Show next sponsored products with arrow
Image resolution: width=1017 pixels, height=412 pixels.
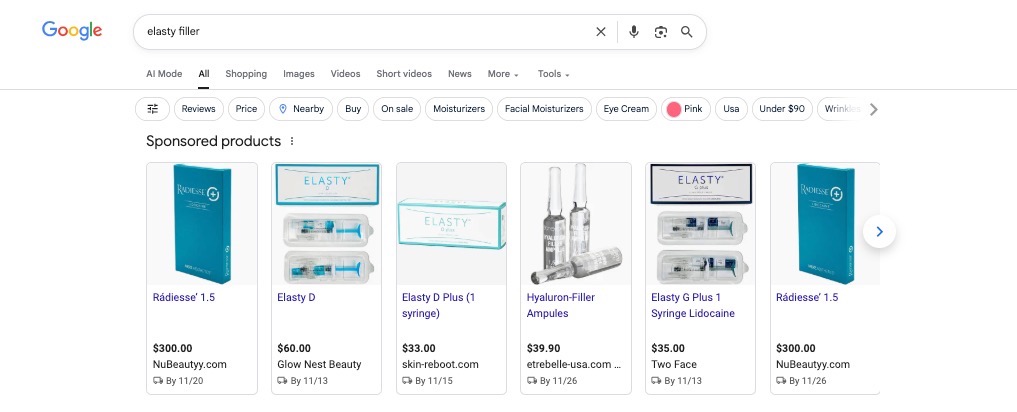point(879,232)
